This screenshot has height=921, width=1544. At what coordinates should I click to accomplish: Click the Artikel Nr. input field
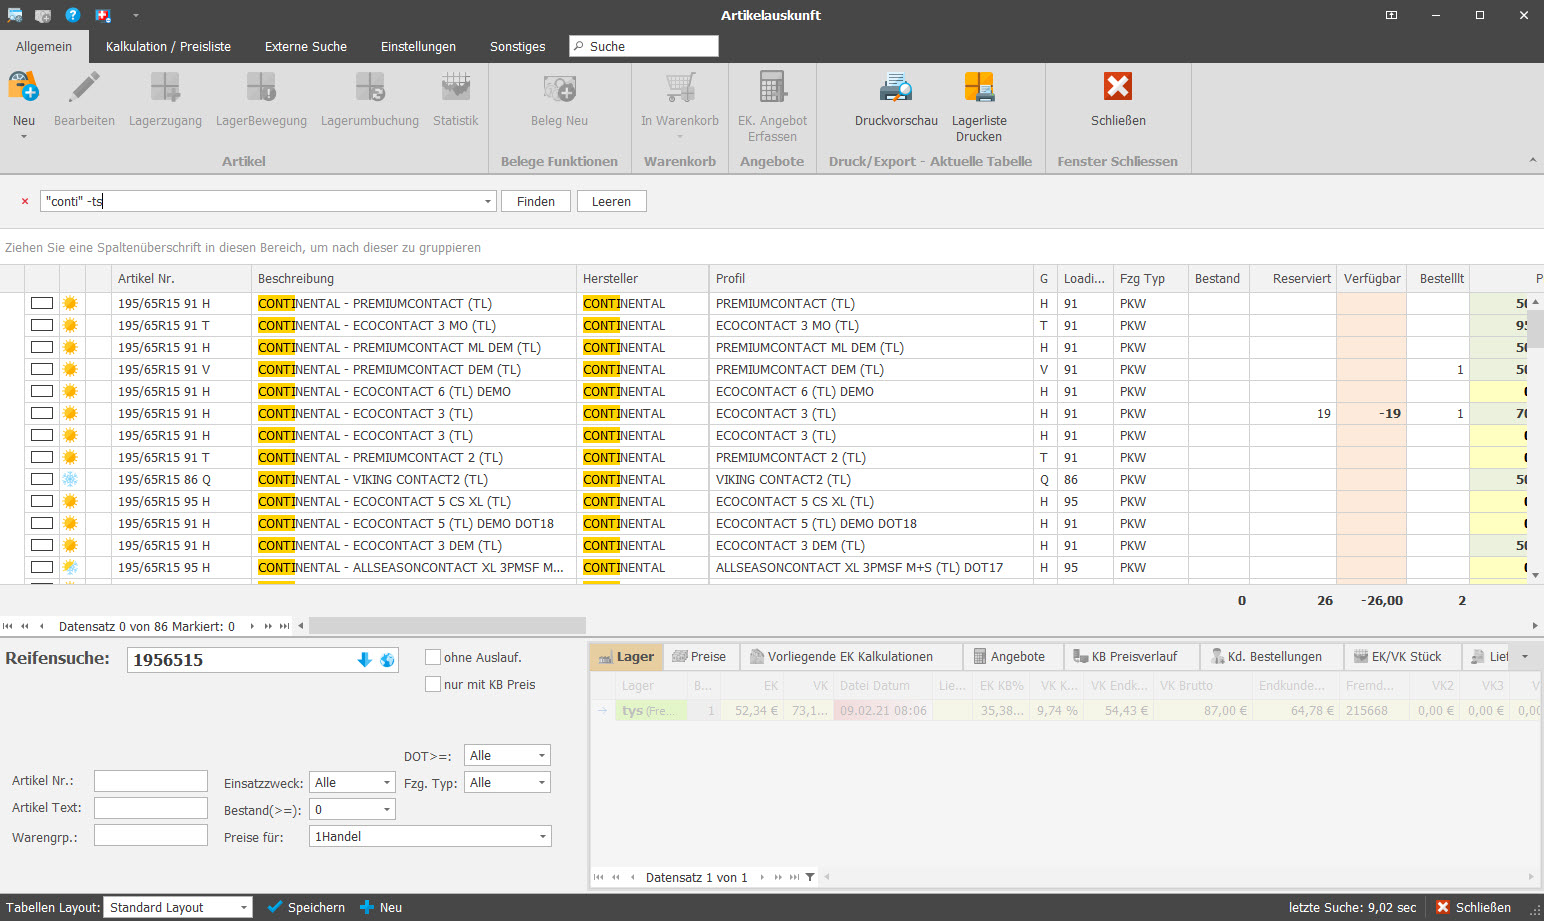[x=151, y=781]
